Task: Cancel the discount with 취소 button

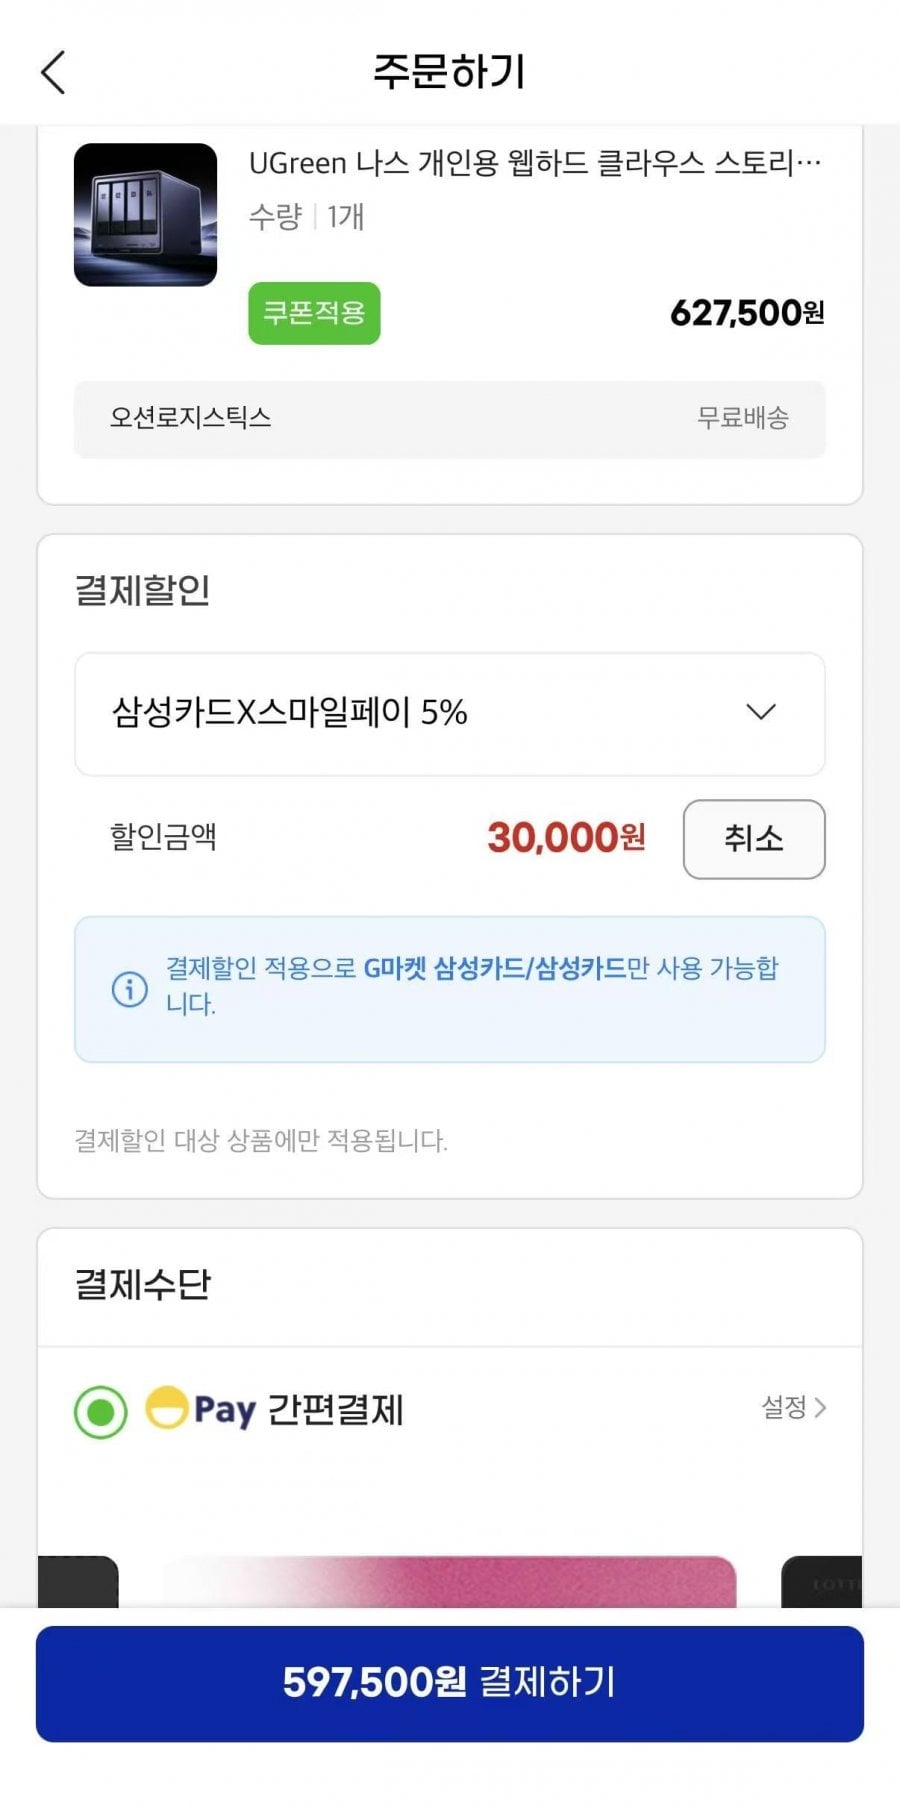Action: (754, 839)
